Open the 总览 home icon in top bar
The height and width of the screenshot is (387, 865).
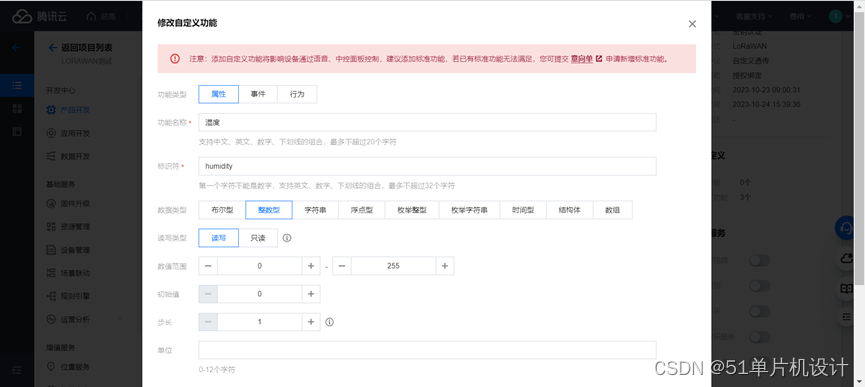pos(91,17)
